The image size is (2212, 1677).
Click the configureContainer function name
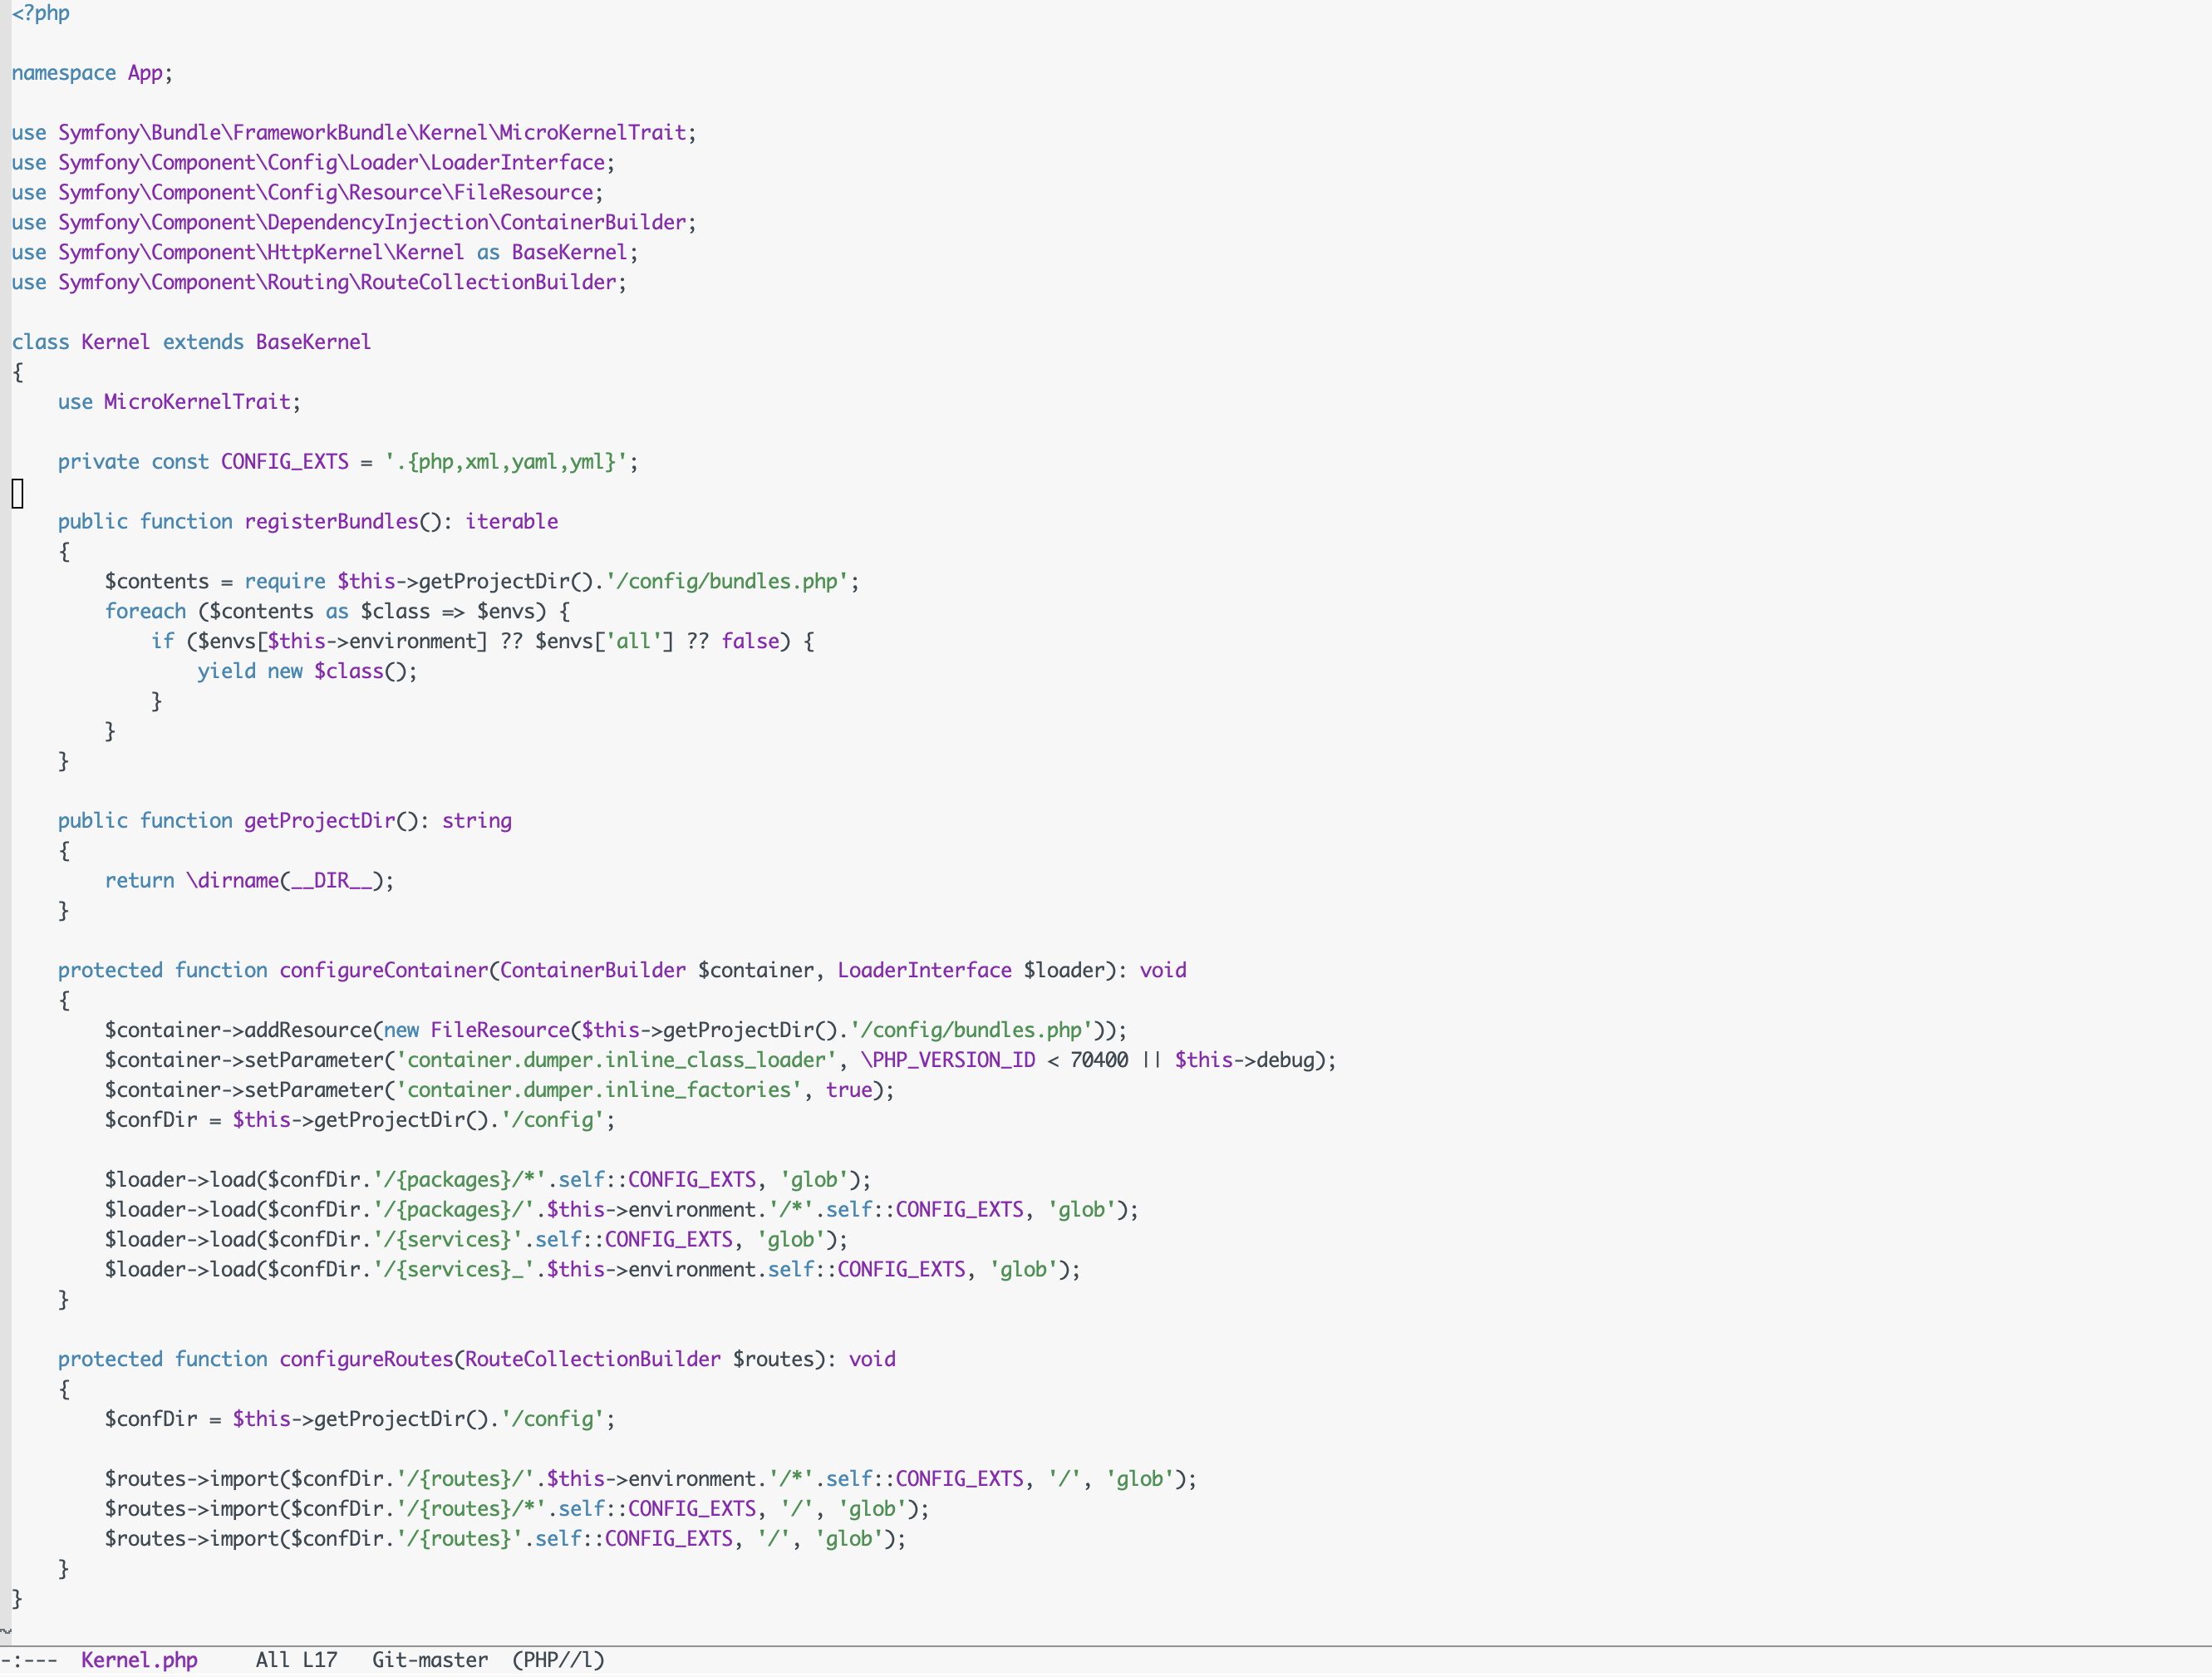click(383, 970)
